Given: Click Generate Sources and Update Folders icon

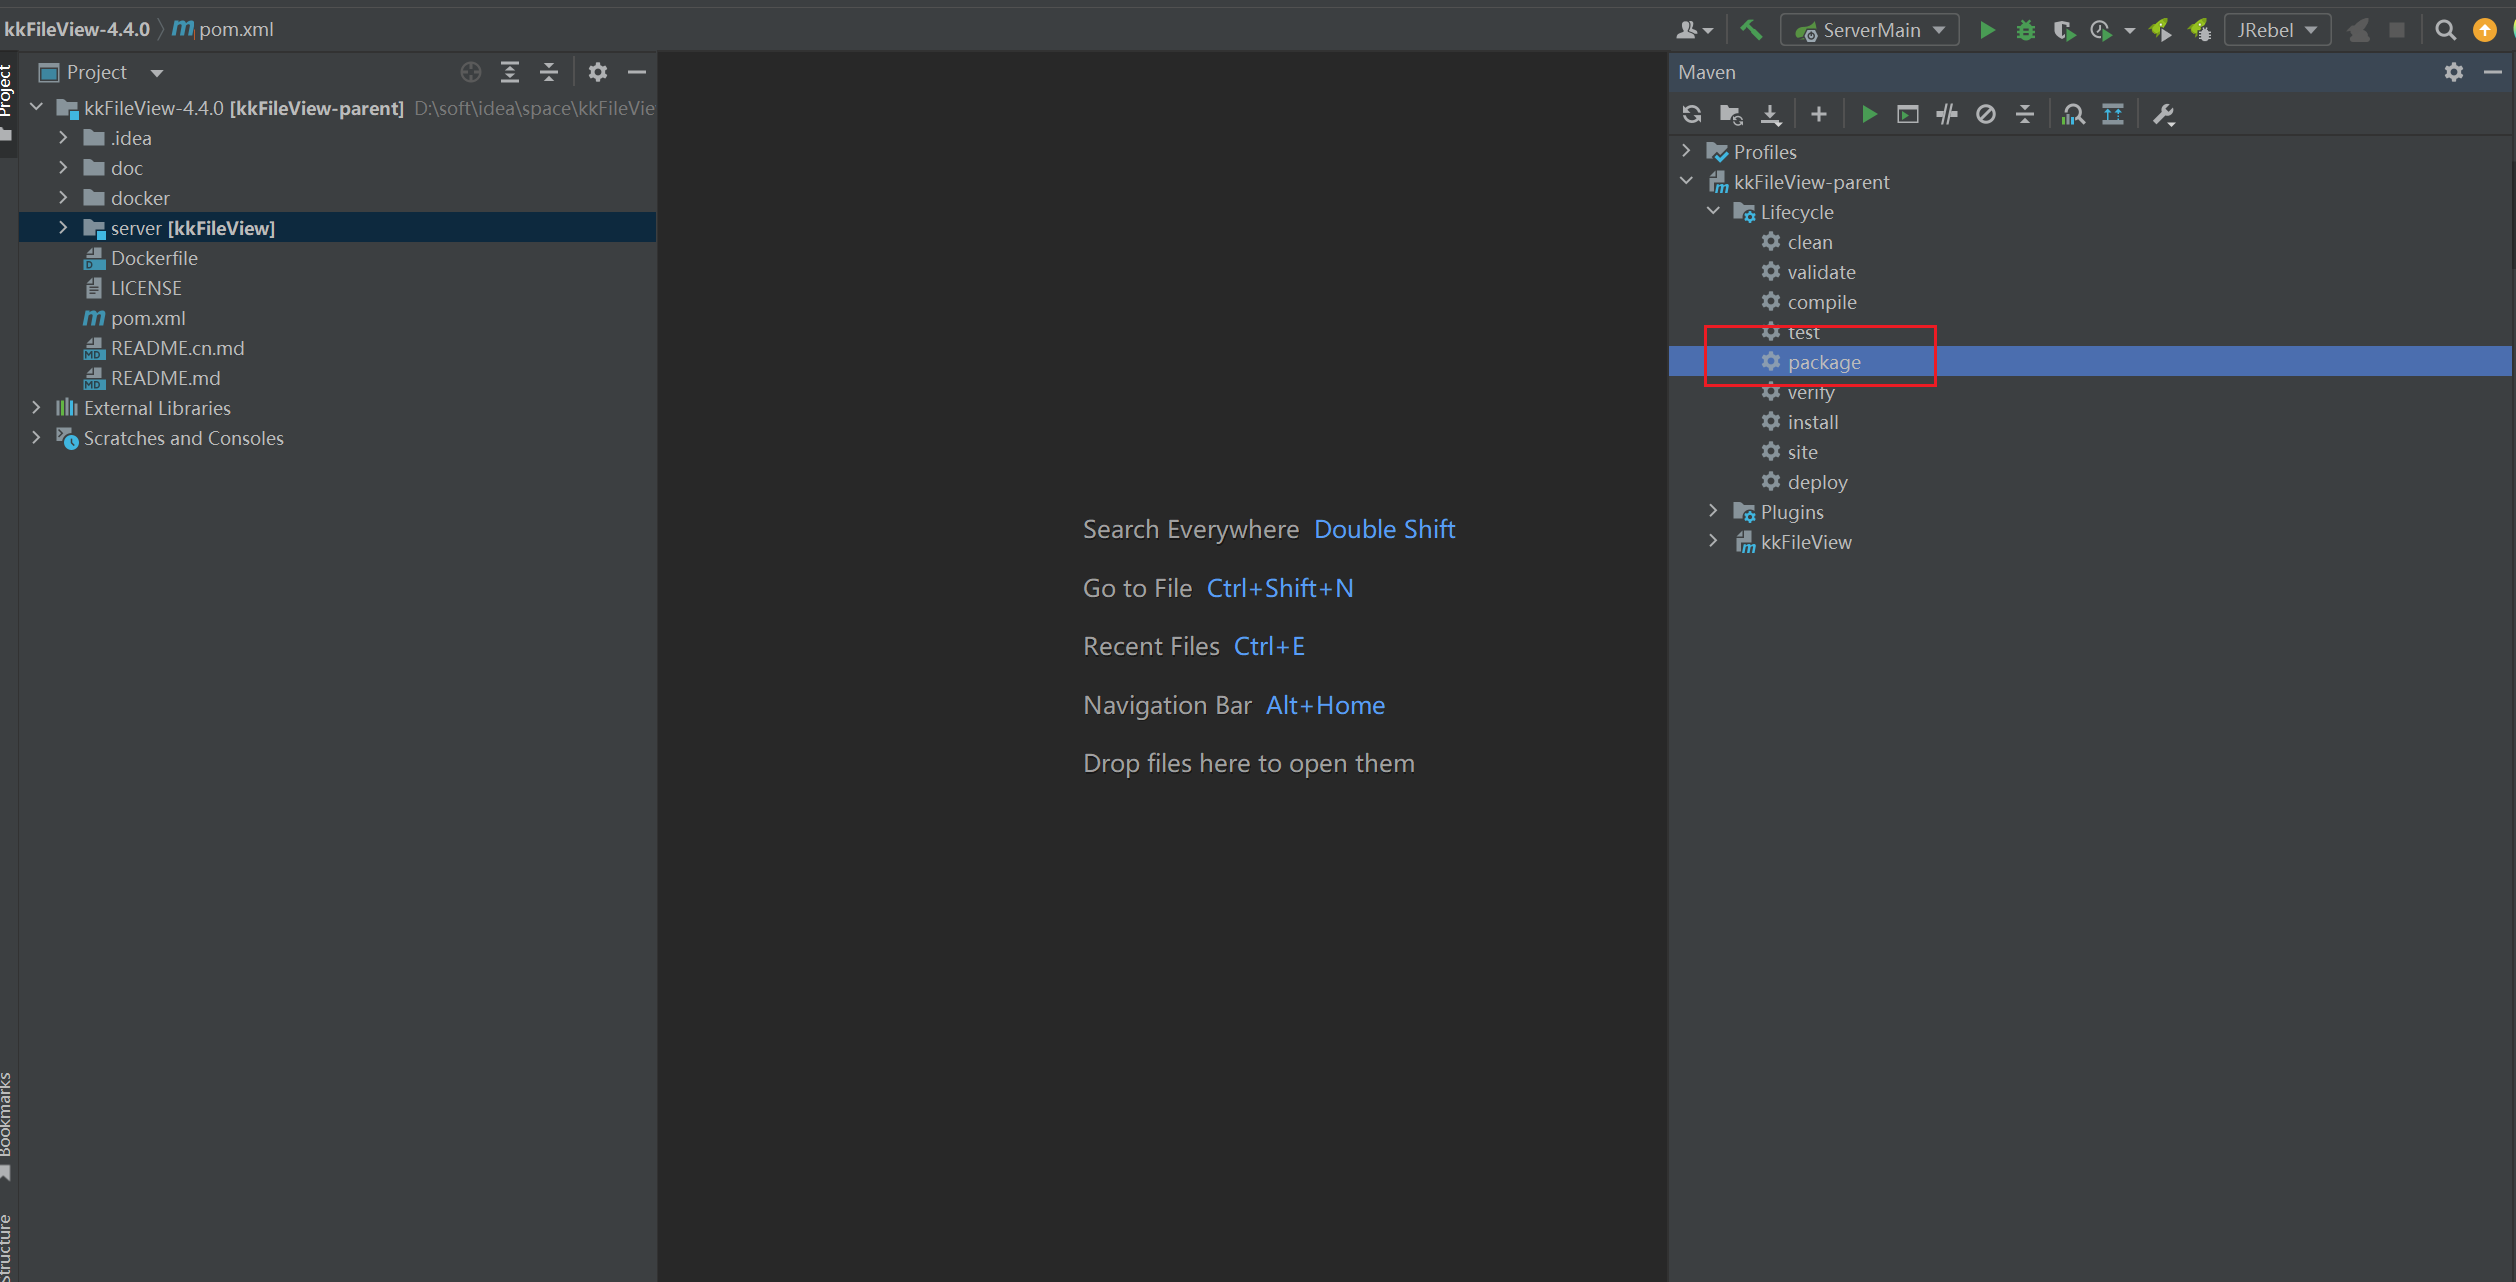Looking at the screenshot, I should pyautogui.click(x=1731, y=114).
